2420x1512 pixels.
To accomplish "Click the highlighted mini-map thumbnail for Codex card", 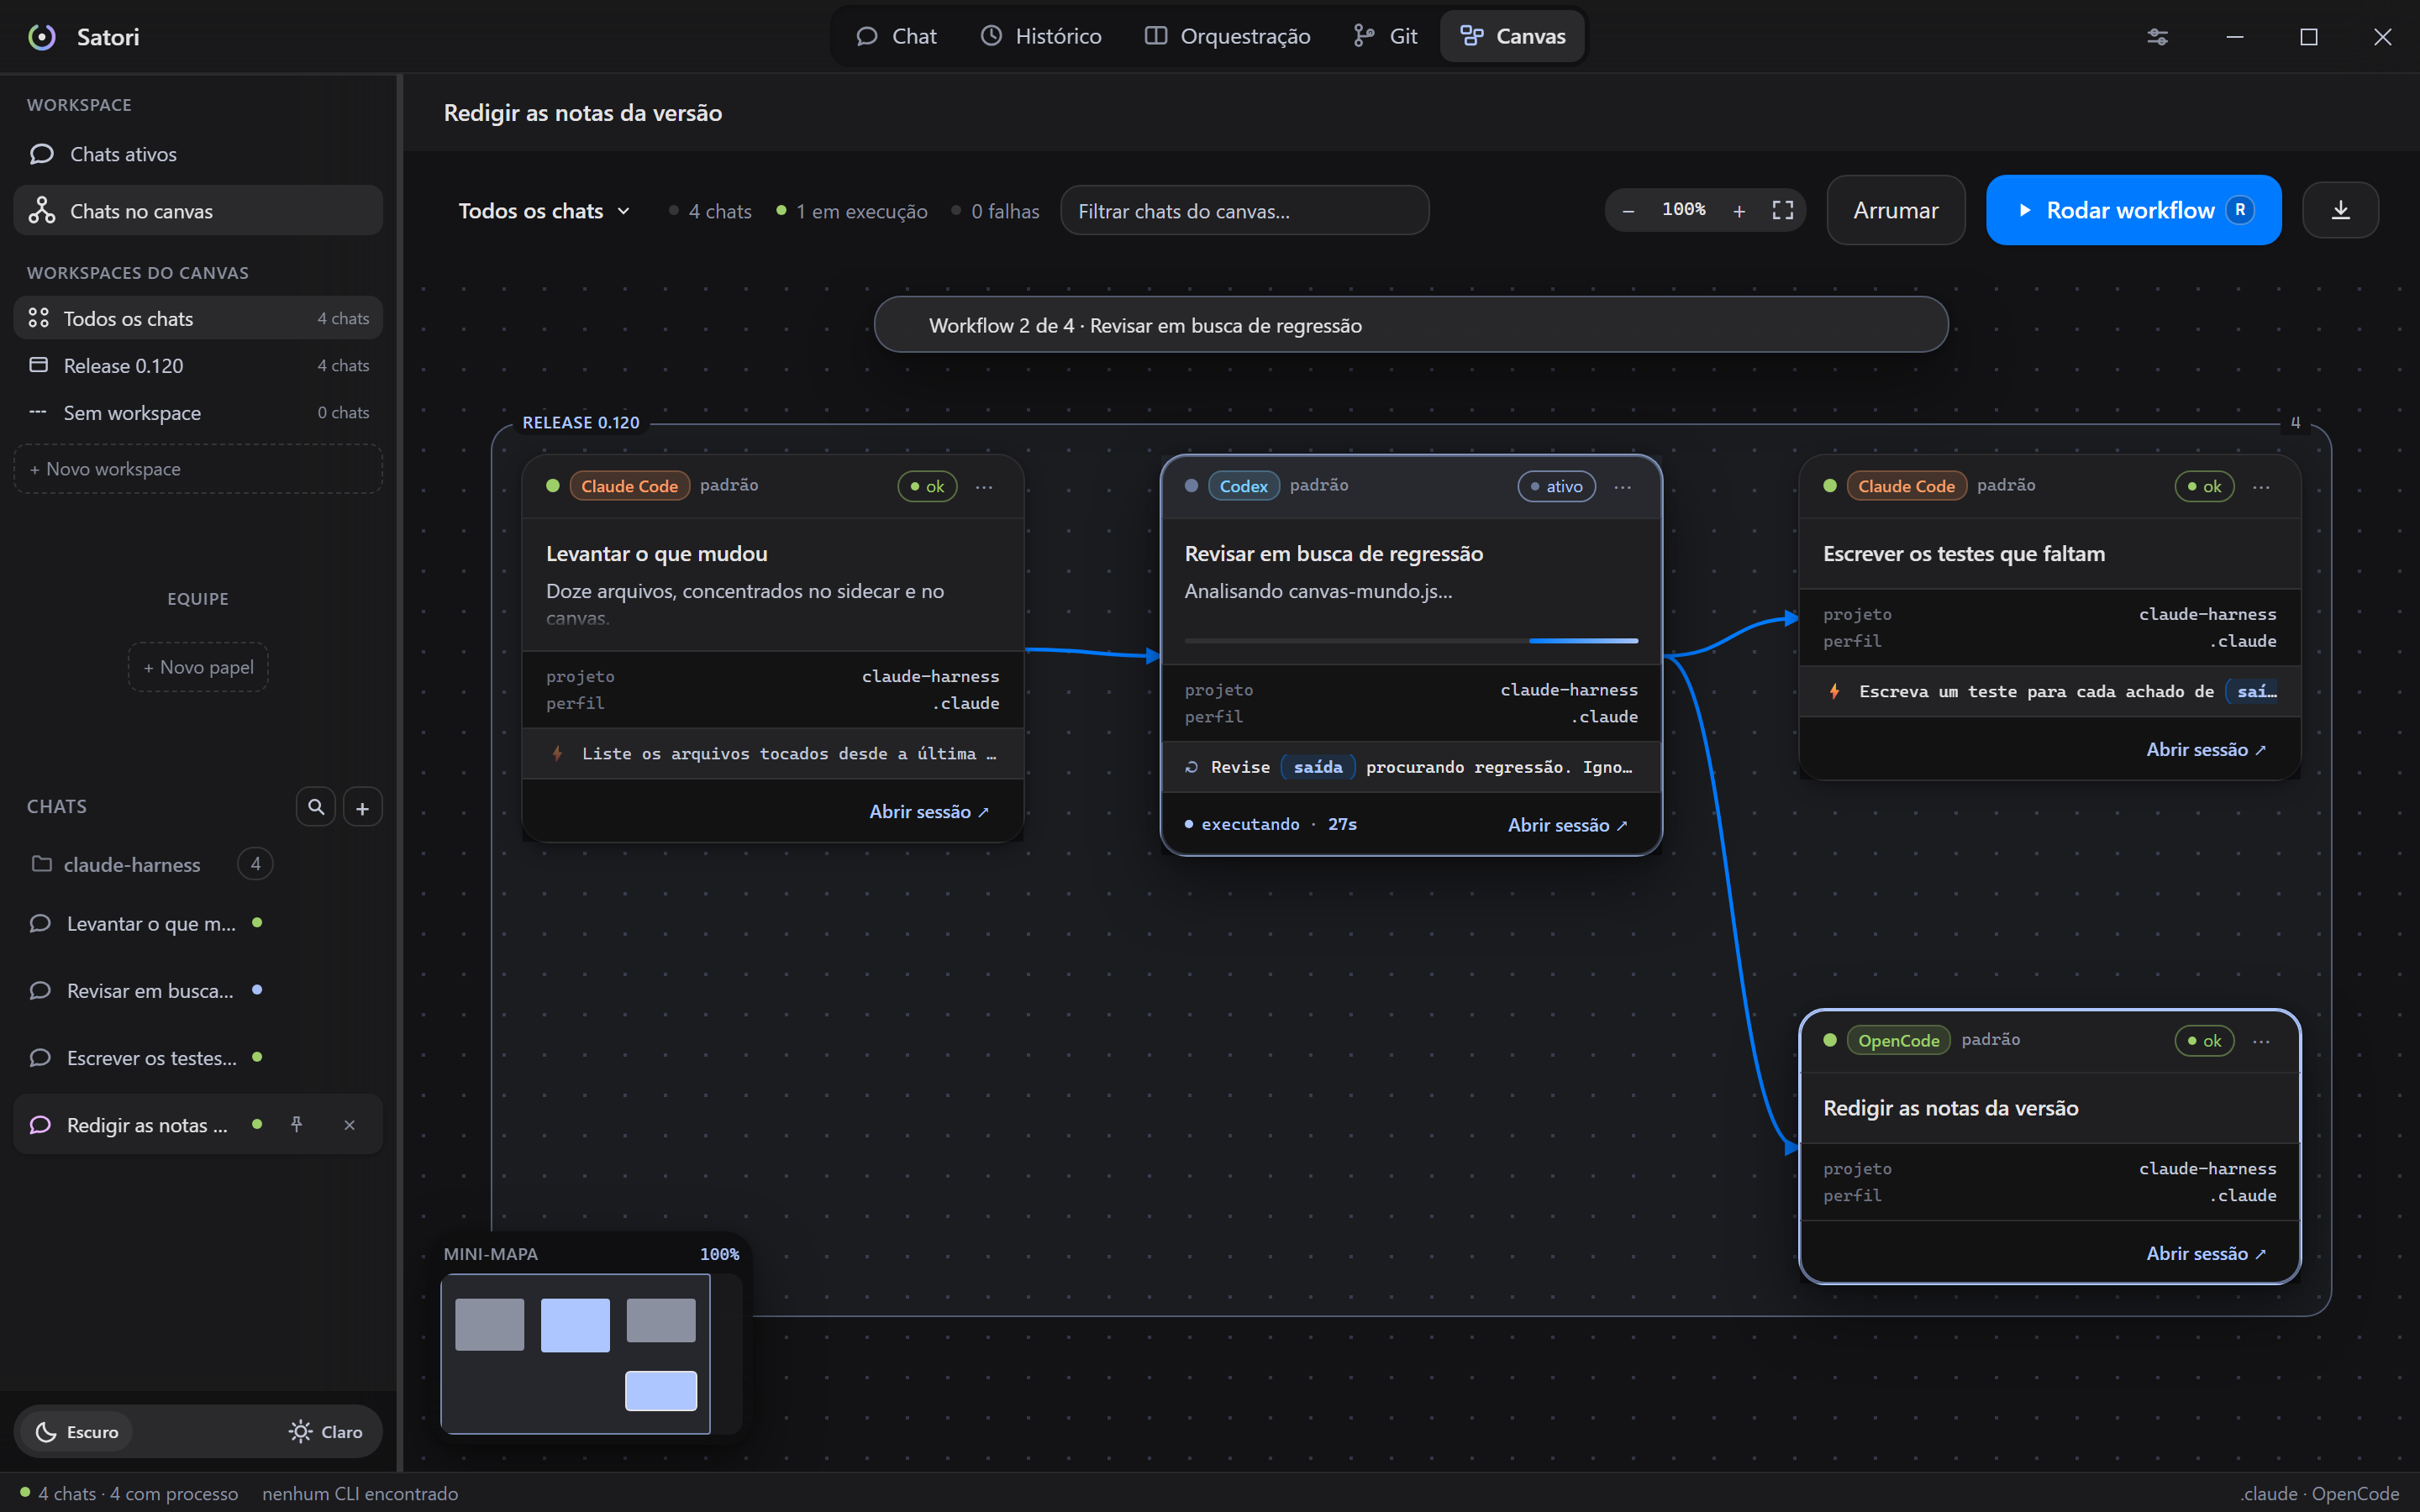I will coord(575,1325).
